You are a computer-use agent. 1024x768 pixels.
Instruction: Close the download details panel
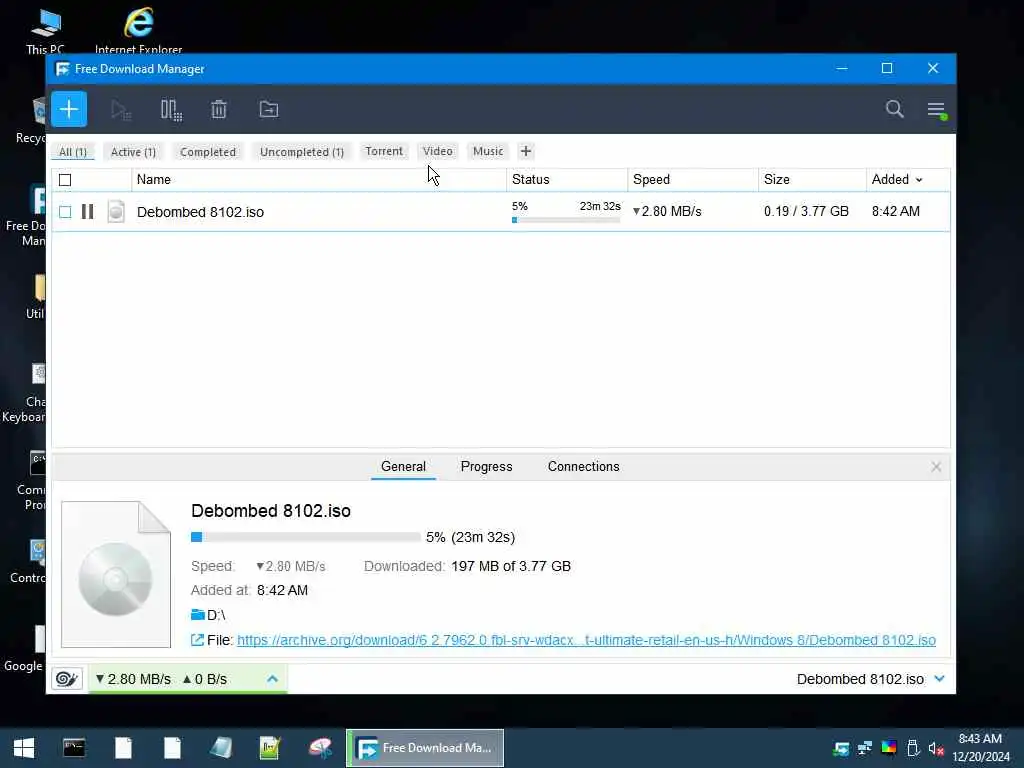point(936,467)
